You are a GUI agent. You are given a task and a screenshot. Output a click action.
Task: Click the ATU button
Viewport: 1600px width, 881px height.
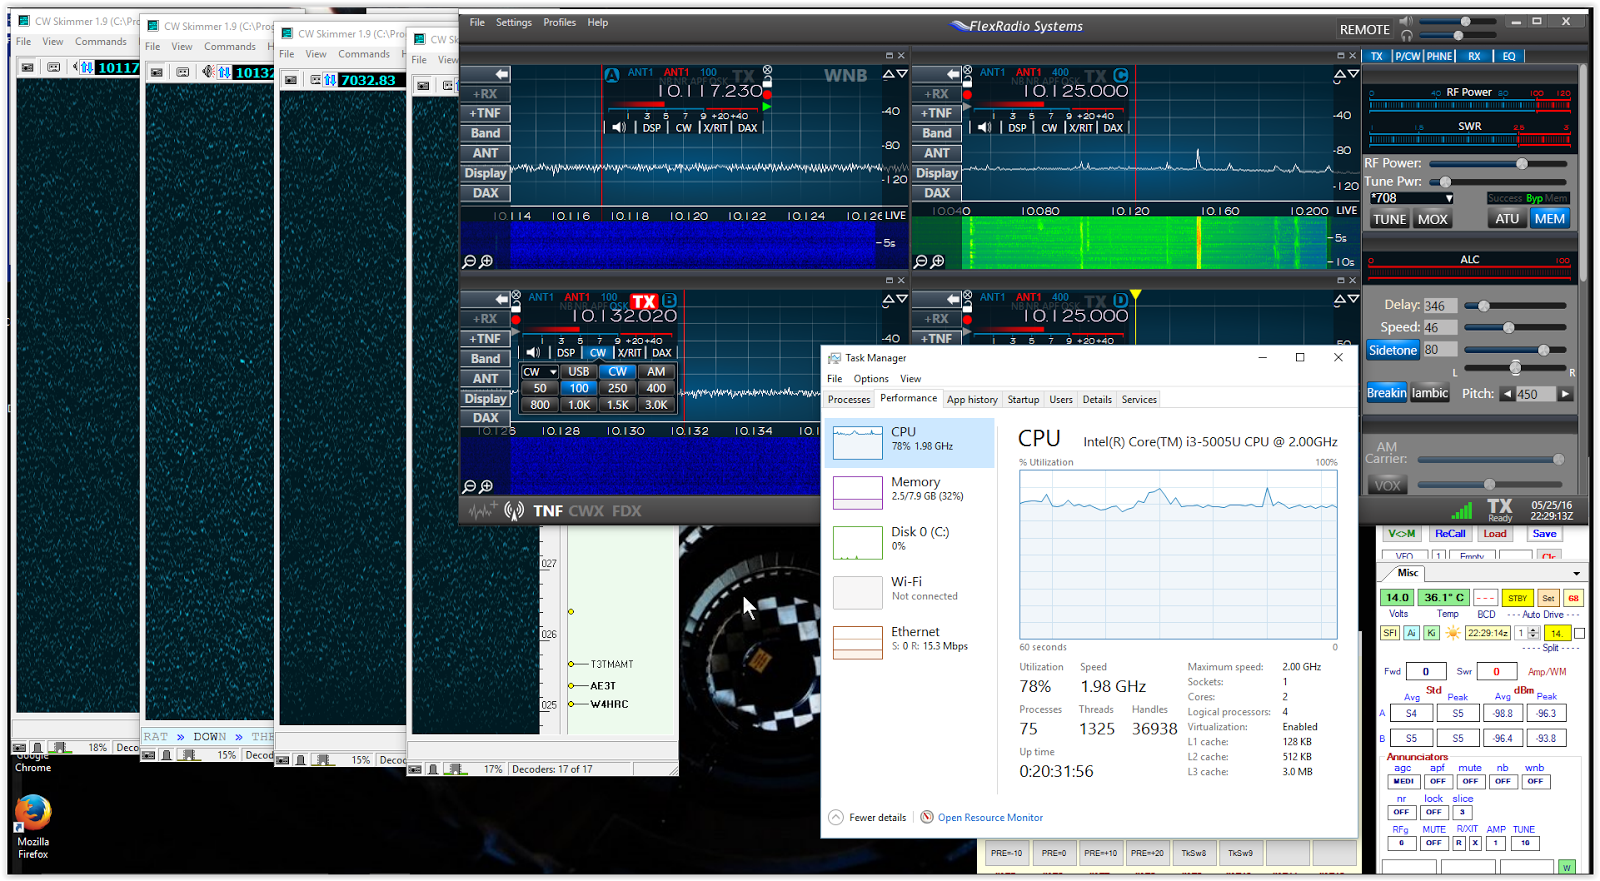tap(1507, 219)
